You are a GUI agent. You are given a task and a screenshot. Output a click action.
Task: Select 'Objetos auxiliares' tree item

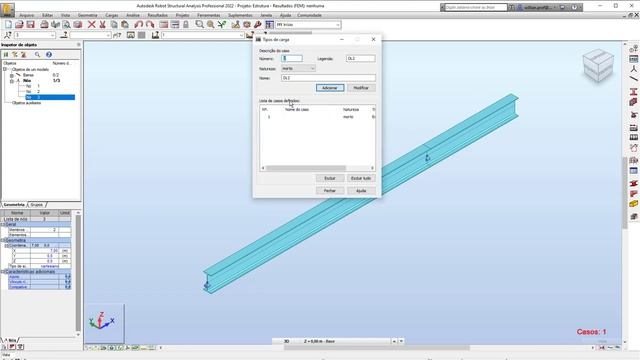coord(26,103)
